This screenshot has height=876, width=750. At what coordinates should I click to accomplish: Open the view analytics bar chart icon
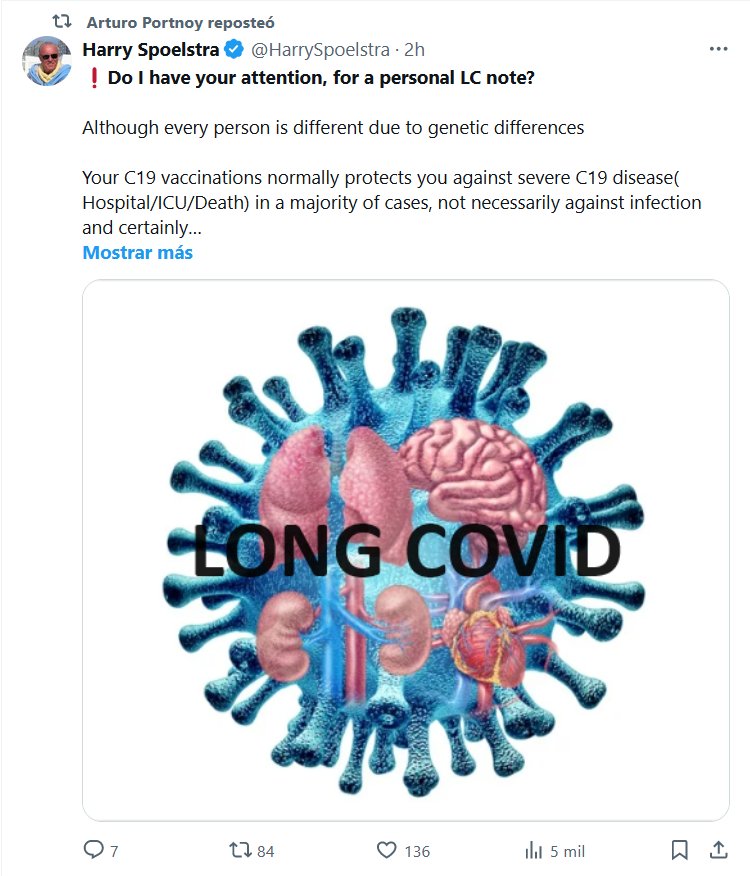point(533,850)
